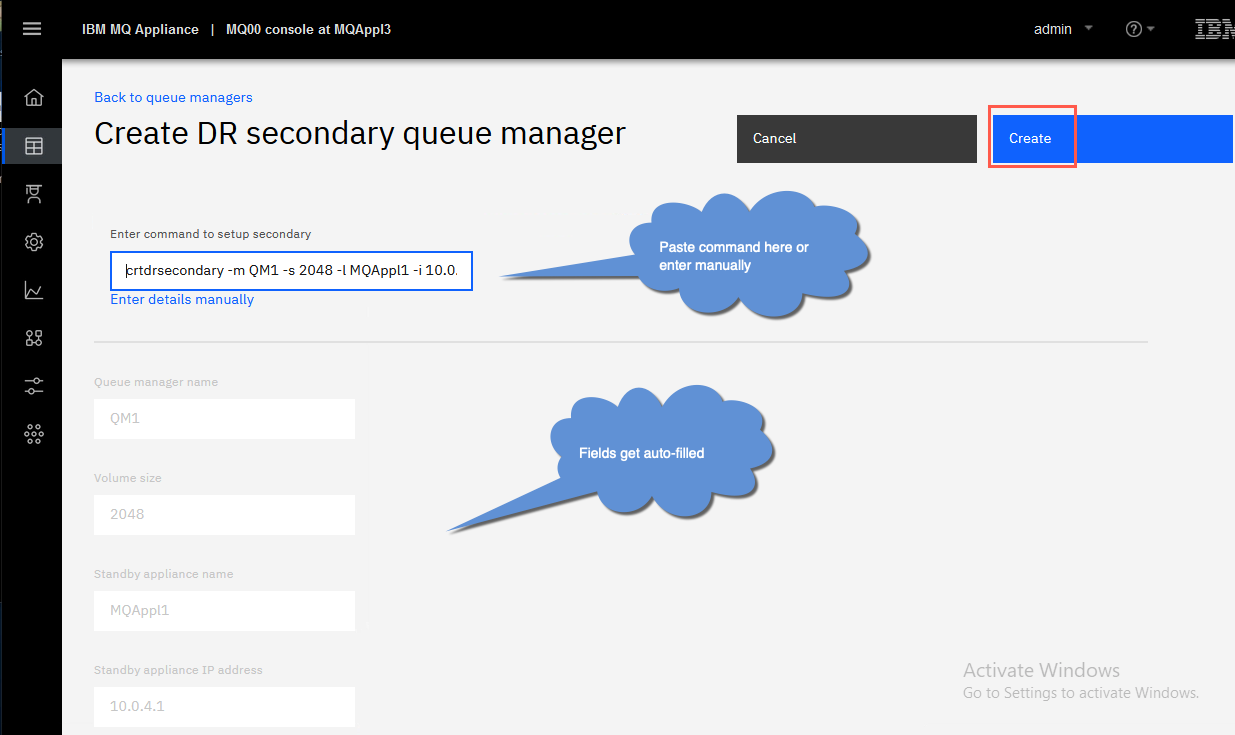
Task: Open the dots cluster sidebar icon
Action: point(34,434)
